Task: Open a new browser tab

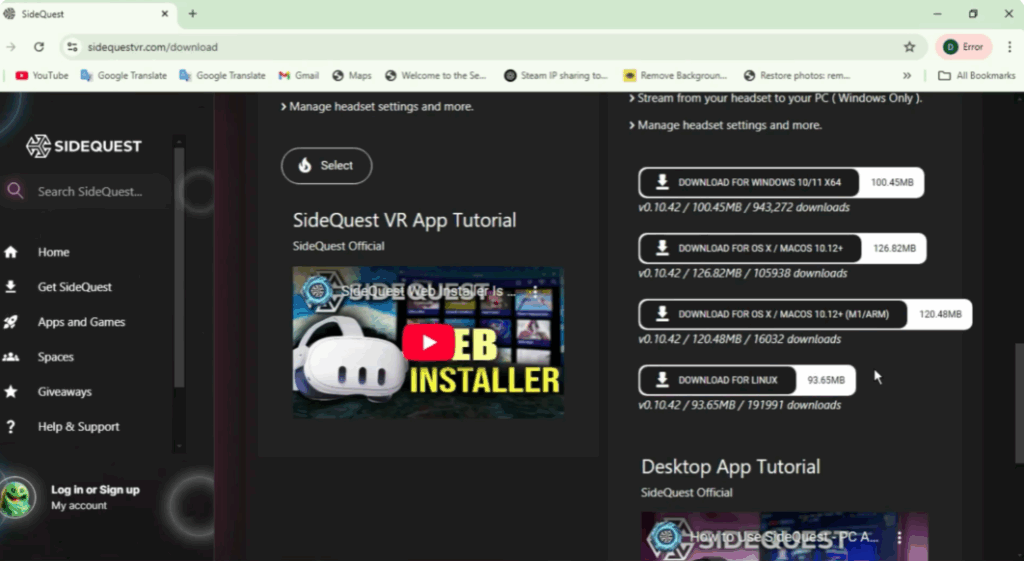Action: click(x=192, y=14)
